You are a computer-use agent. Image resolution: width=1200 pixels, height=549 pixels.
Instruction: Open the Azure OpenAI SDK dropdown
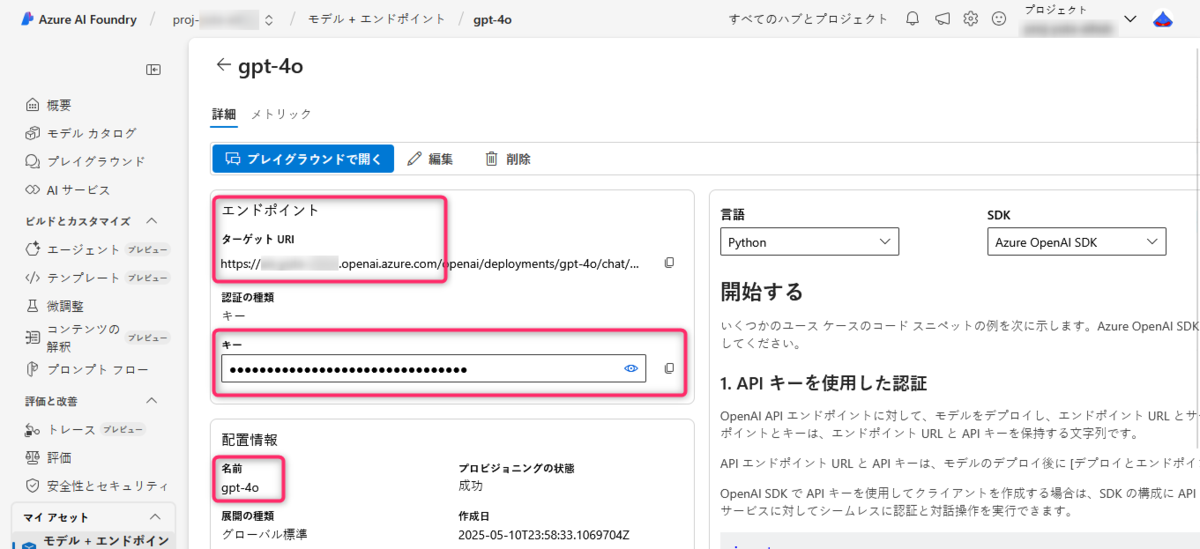pos(1076,242)
